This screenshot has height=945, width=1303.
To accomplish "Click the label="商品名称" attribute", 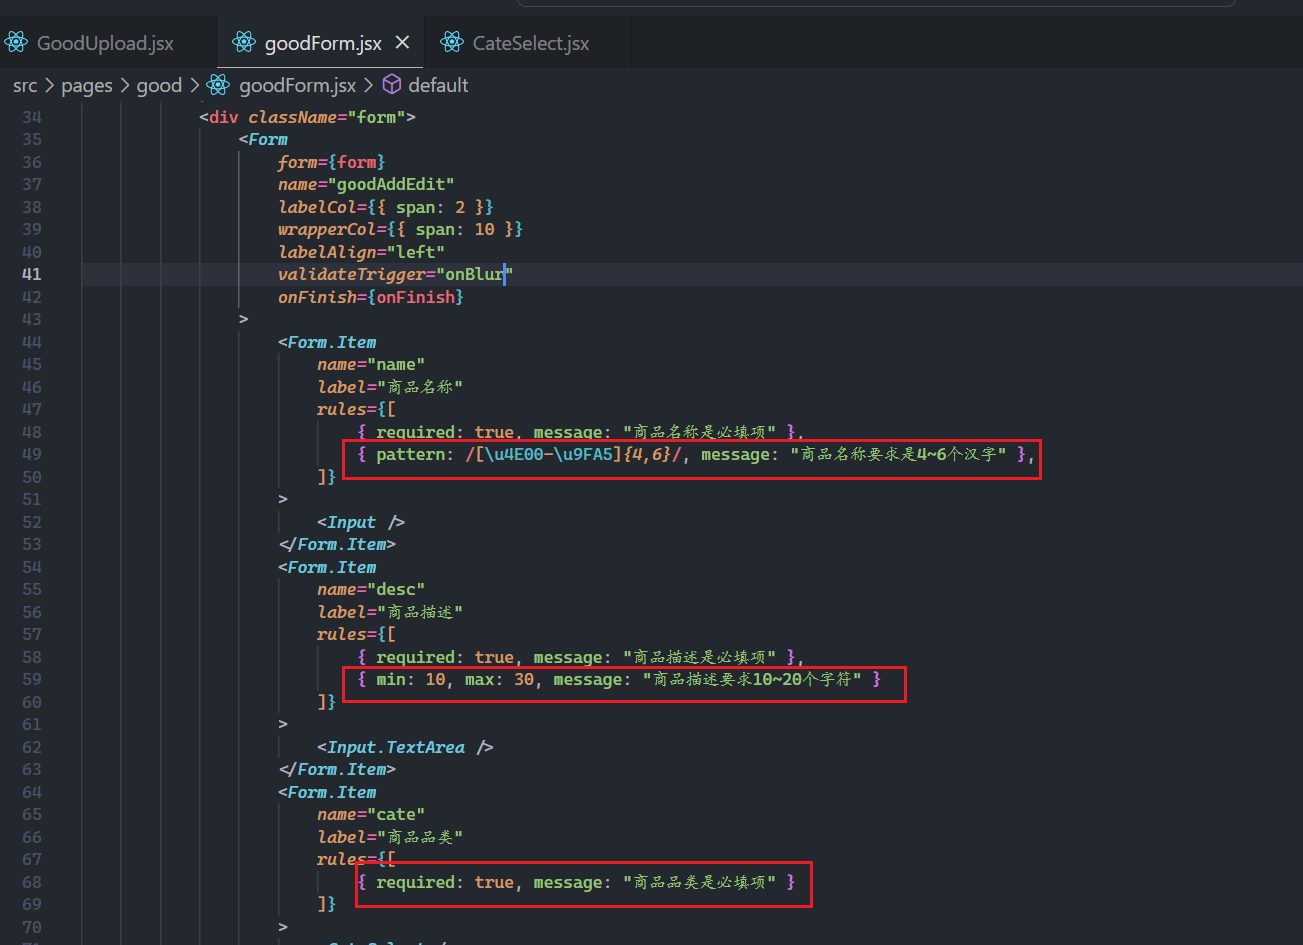I will [390, 387].
